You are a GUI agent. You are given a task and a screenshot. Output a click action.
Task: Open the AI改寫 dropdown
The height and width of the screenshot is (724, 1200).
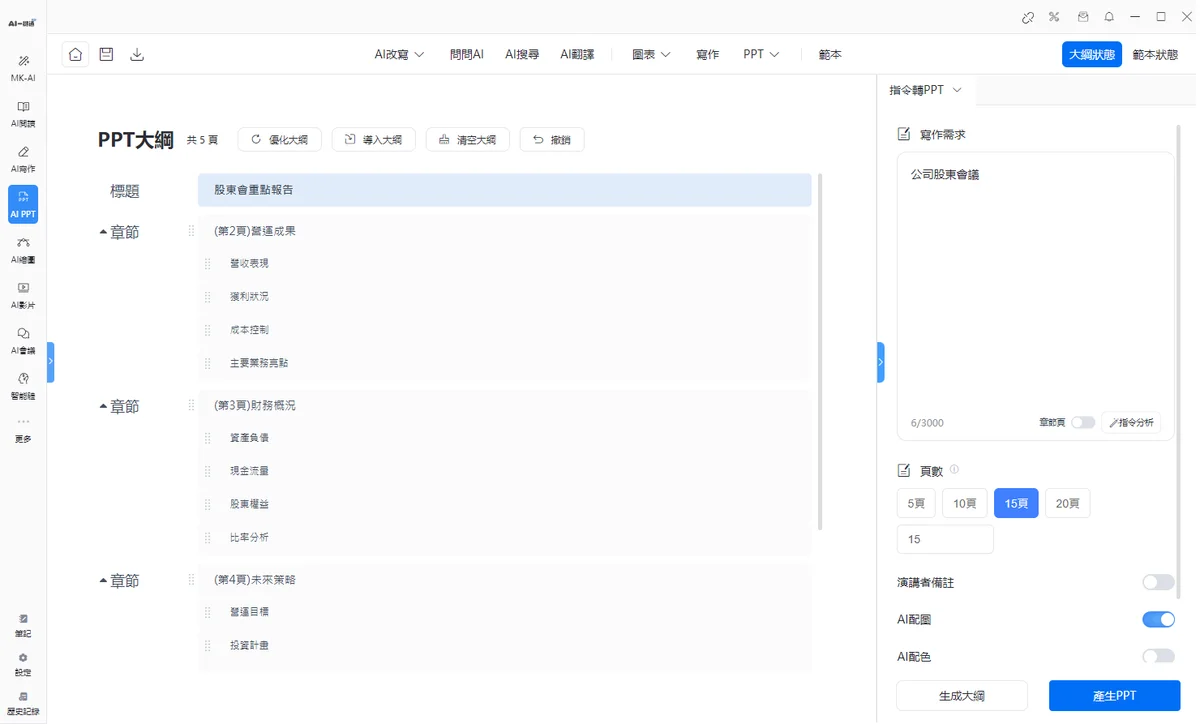399,54
